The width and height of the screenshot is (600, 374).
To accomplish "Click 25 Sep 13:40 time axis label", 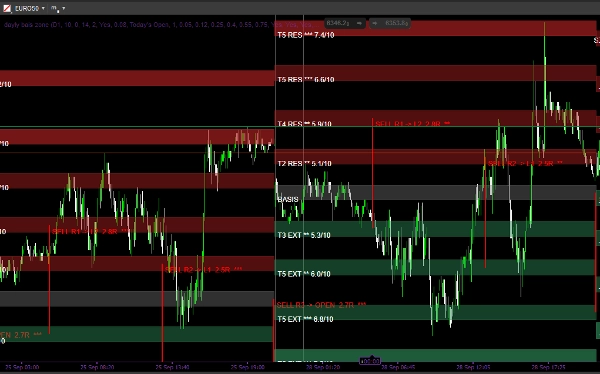I will [x=173, y=367].
